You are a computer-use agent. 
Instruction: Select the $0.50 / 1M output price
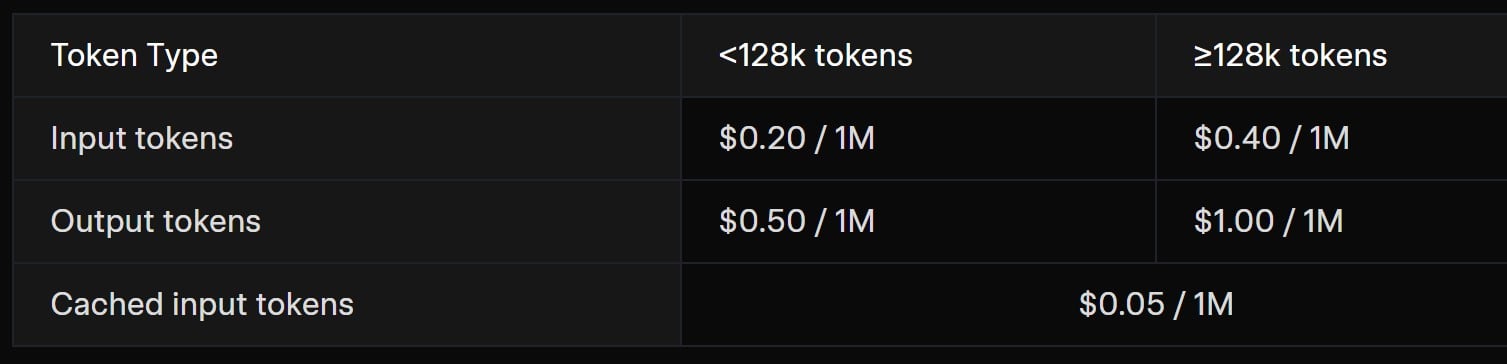[796, 221]
